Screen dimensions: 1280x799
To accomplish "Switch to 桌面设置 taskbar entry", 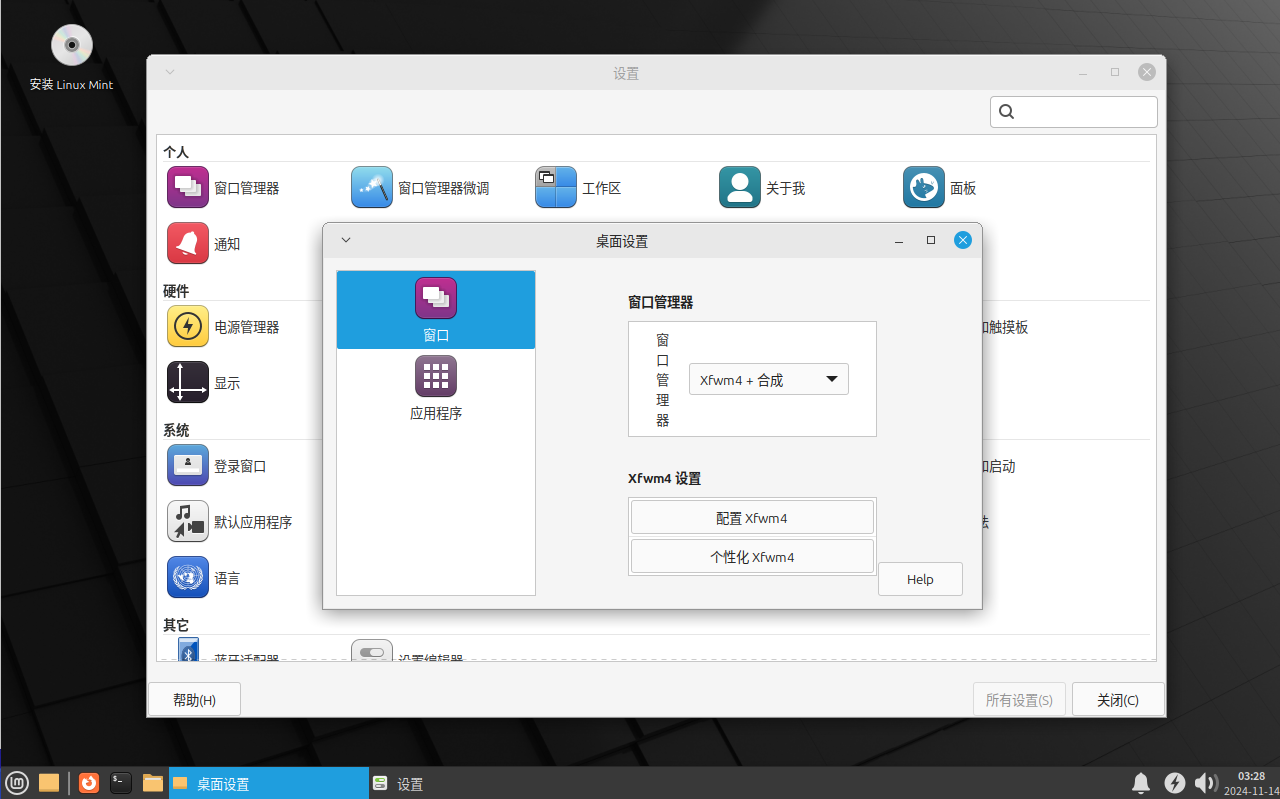I will pos(268,784).
